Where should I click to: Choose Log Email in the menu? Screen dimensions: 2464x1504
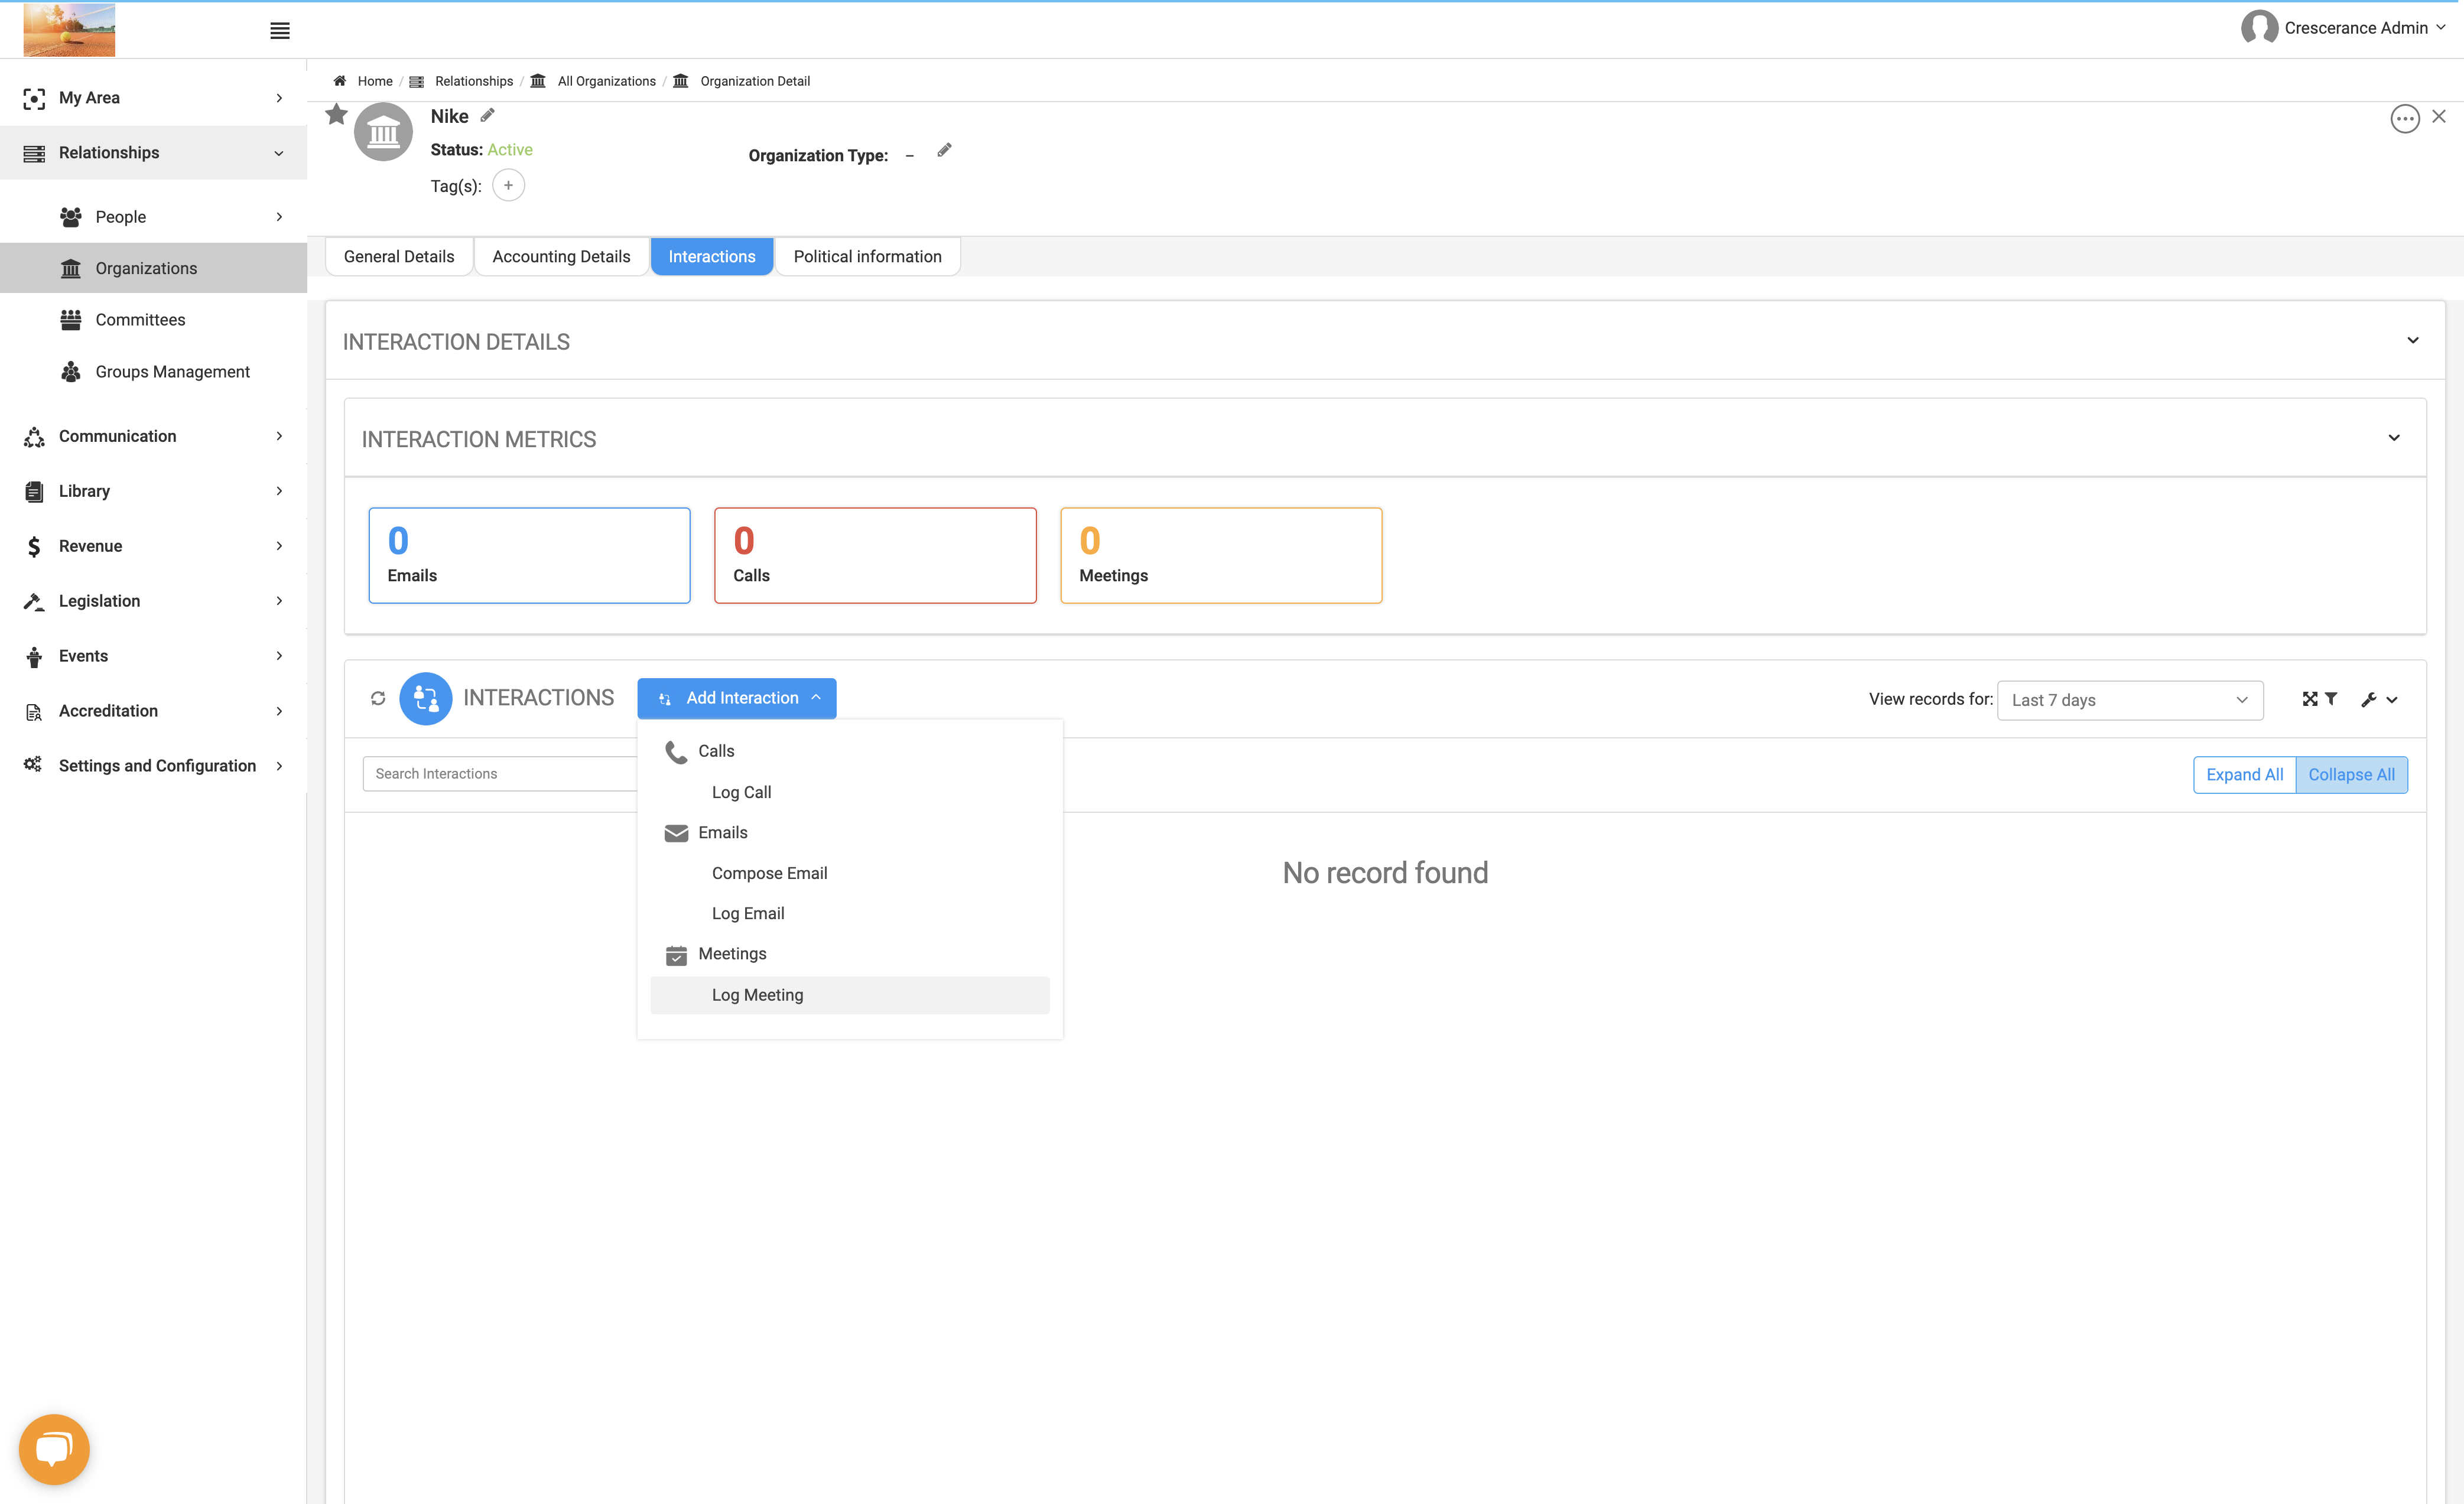click(x=849, y=913)
